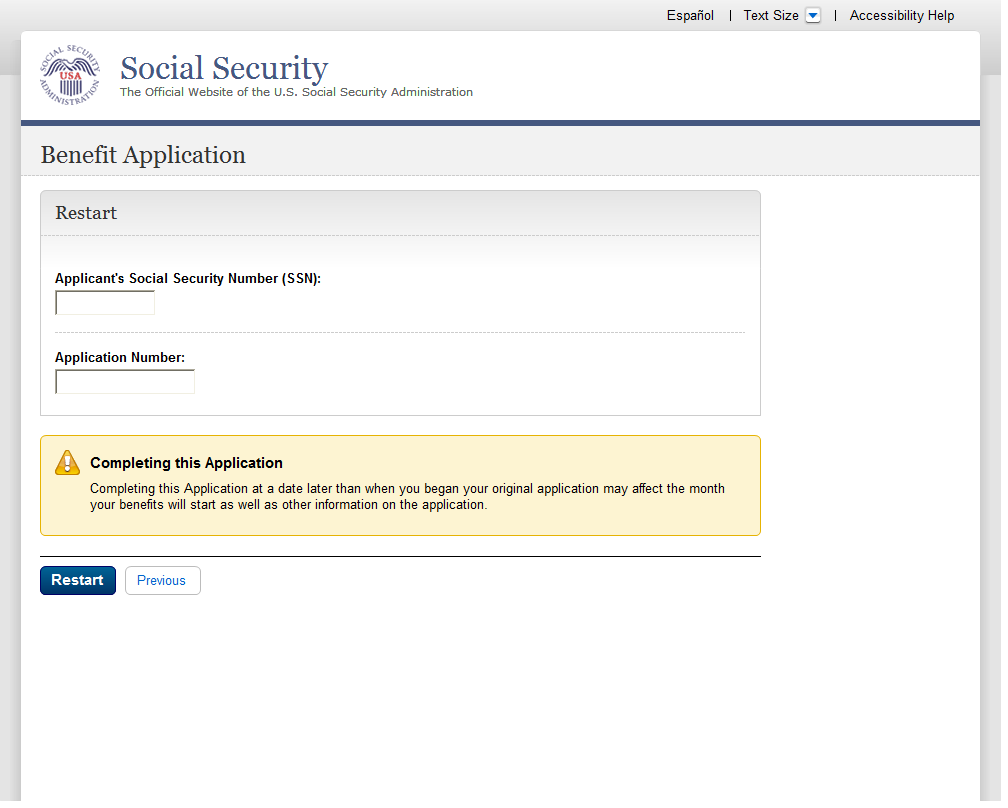This screenshot has height=808, width=1008.
Task: Click the Completing this Application heading
Action: coord(186,463)
